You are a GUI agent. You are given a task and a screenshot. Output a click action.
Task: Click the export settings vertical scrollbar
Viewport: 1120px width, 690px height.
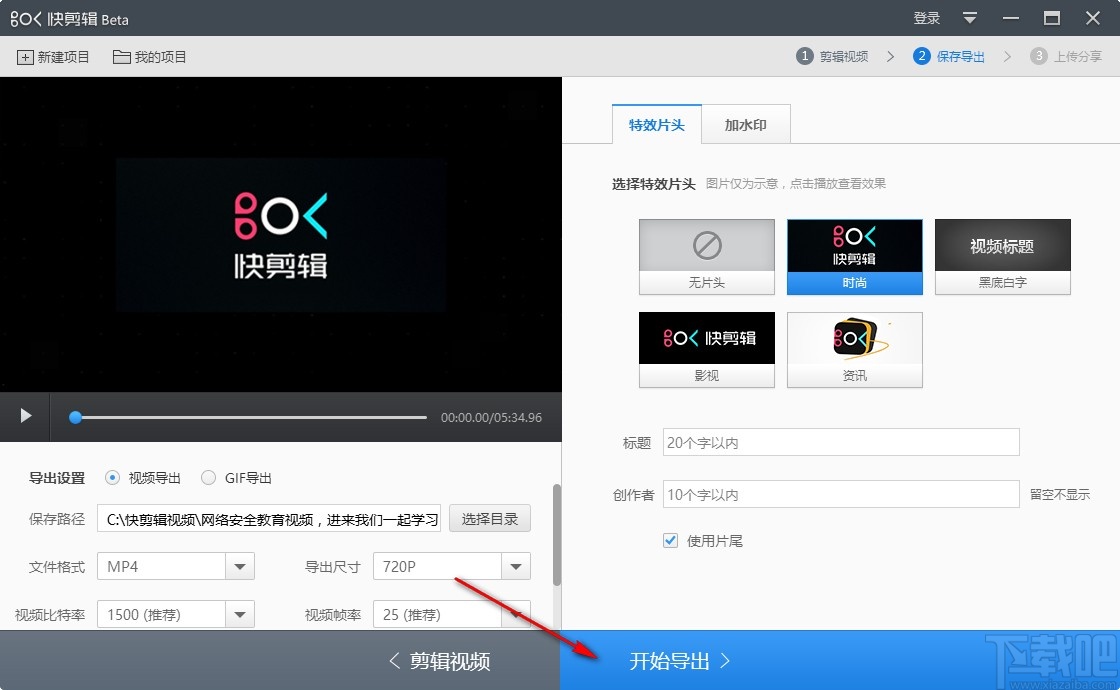[556, 535]
